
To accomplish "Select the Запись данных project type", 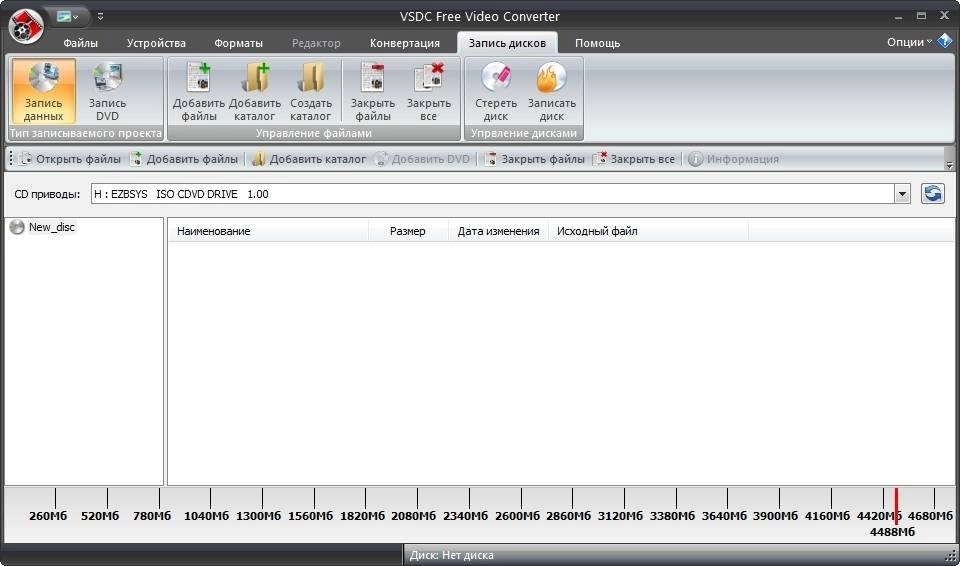I will coord(43,91).
